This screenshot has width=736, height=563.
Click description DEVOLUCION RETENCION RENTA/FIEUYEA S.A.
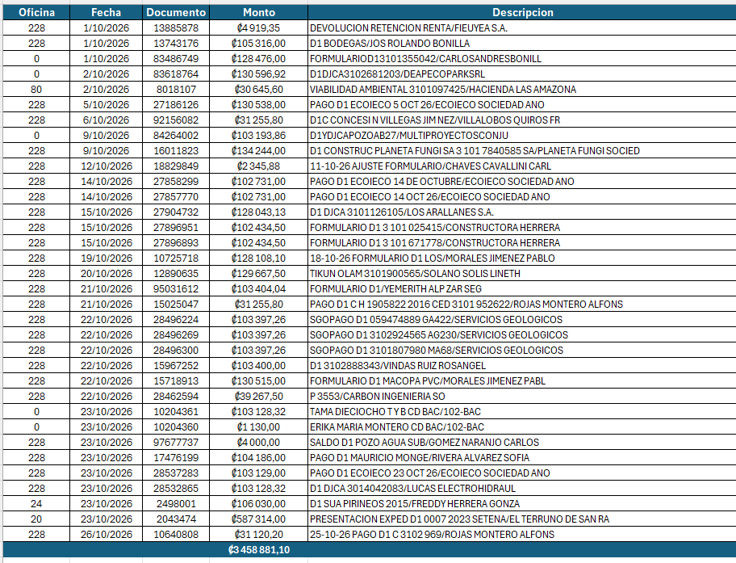click(x=408, y=28)
